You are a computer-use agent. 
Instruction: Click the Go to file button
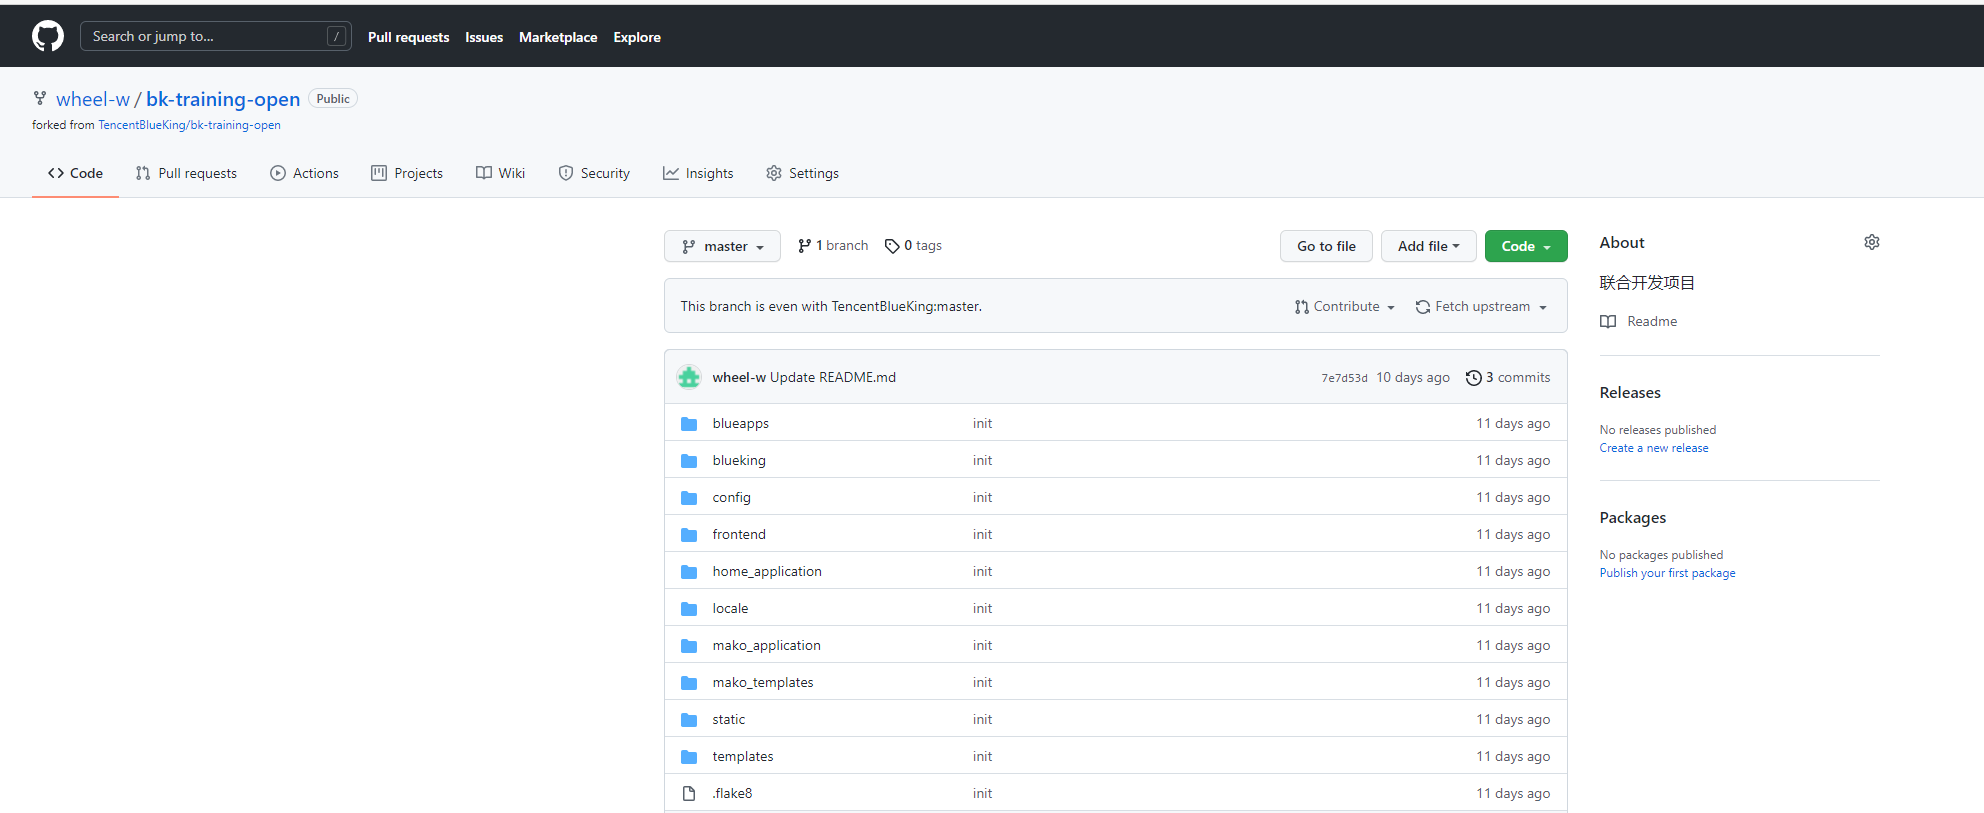point(1326,246)
